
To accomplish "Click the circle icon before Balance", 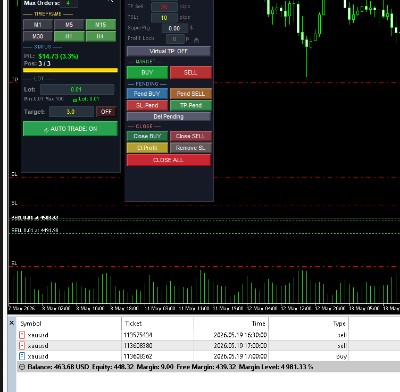I will (x=22, y=367).
